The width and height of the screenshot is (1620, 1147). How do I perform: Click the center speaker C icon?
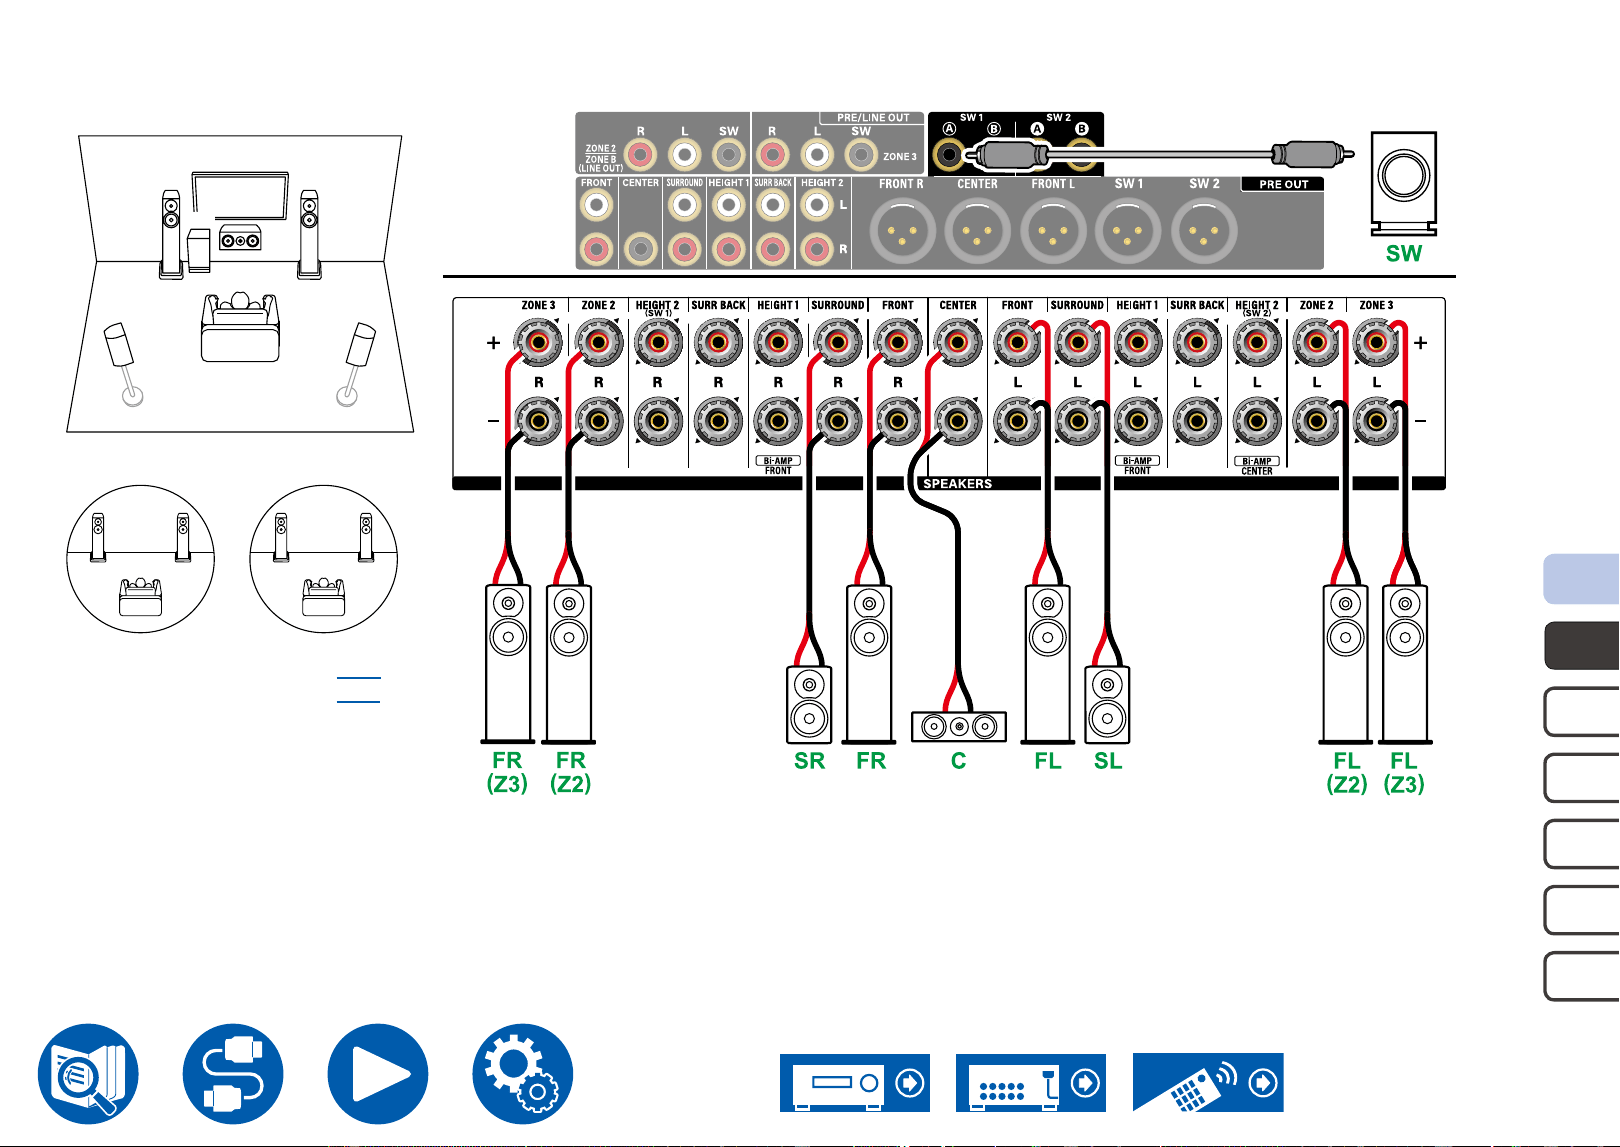click(x=959, y=726)
